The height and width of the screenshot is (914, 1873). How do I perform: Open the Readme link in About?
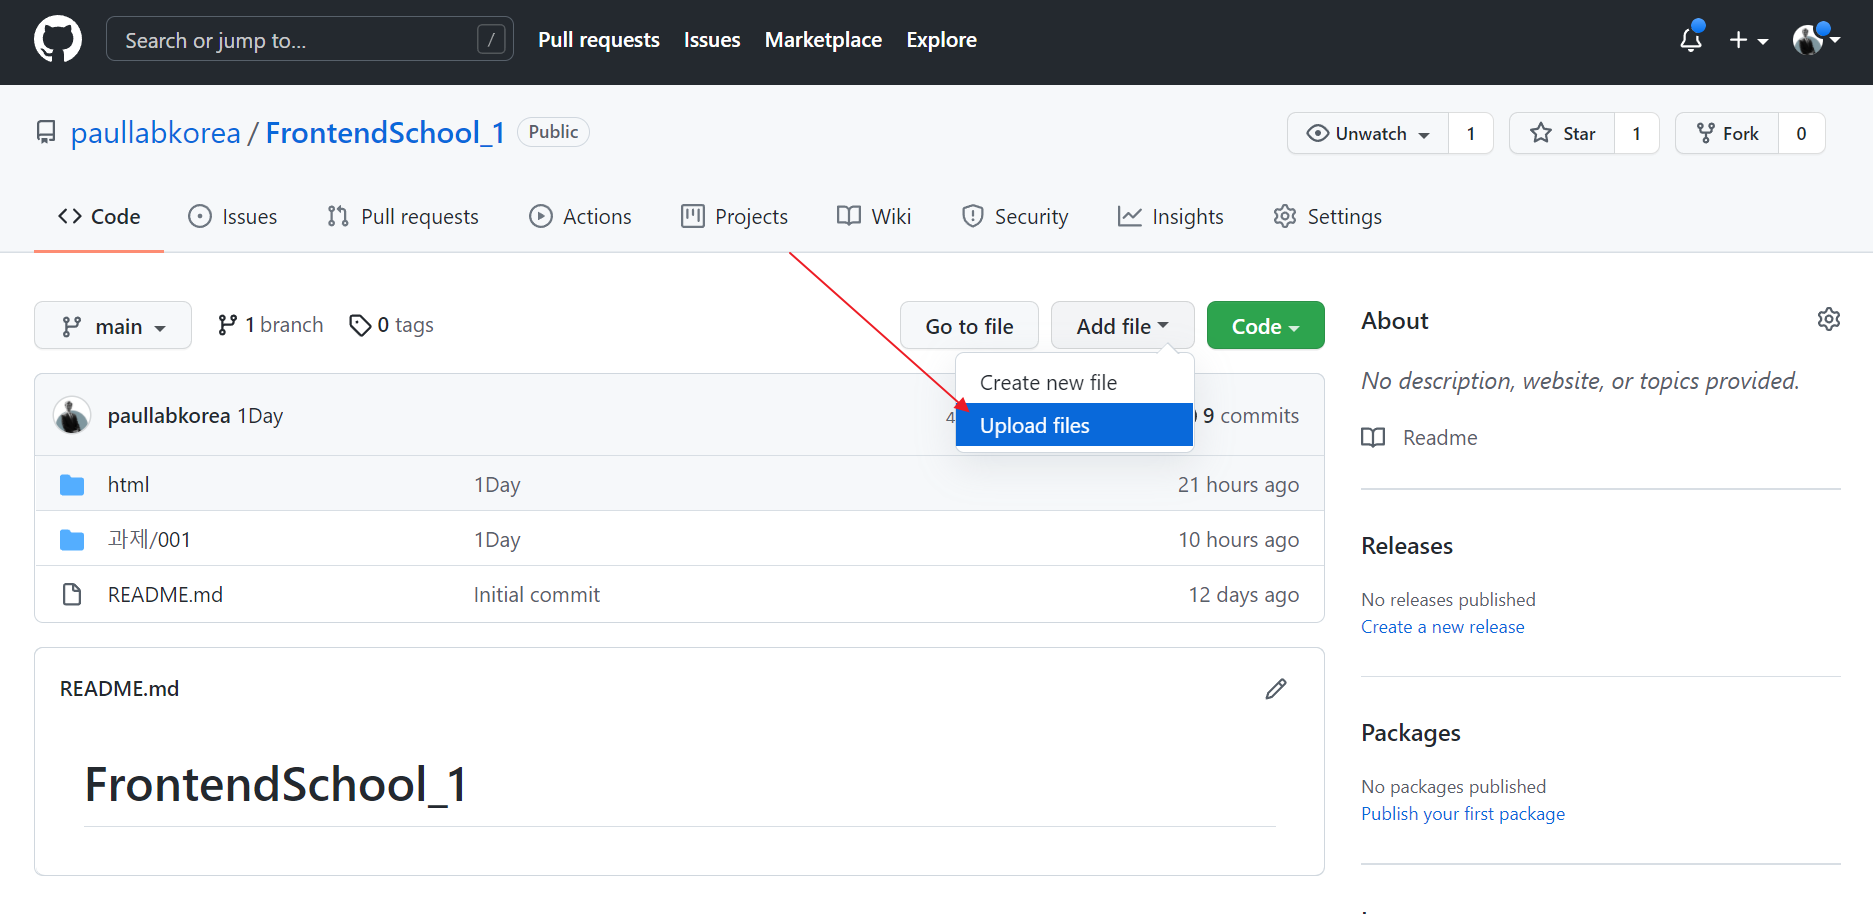tap(1419, 438)
